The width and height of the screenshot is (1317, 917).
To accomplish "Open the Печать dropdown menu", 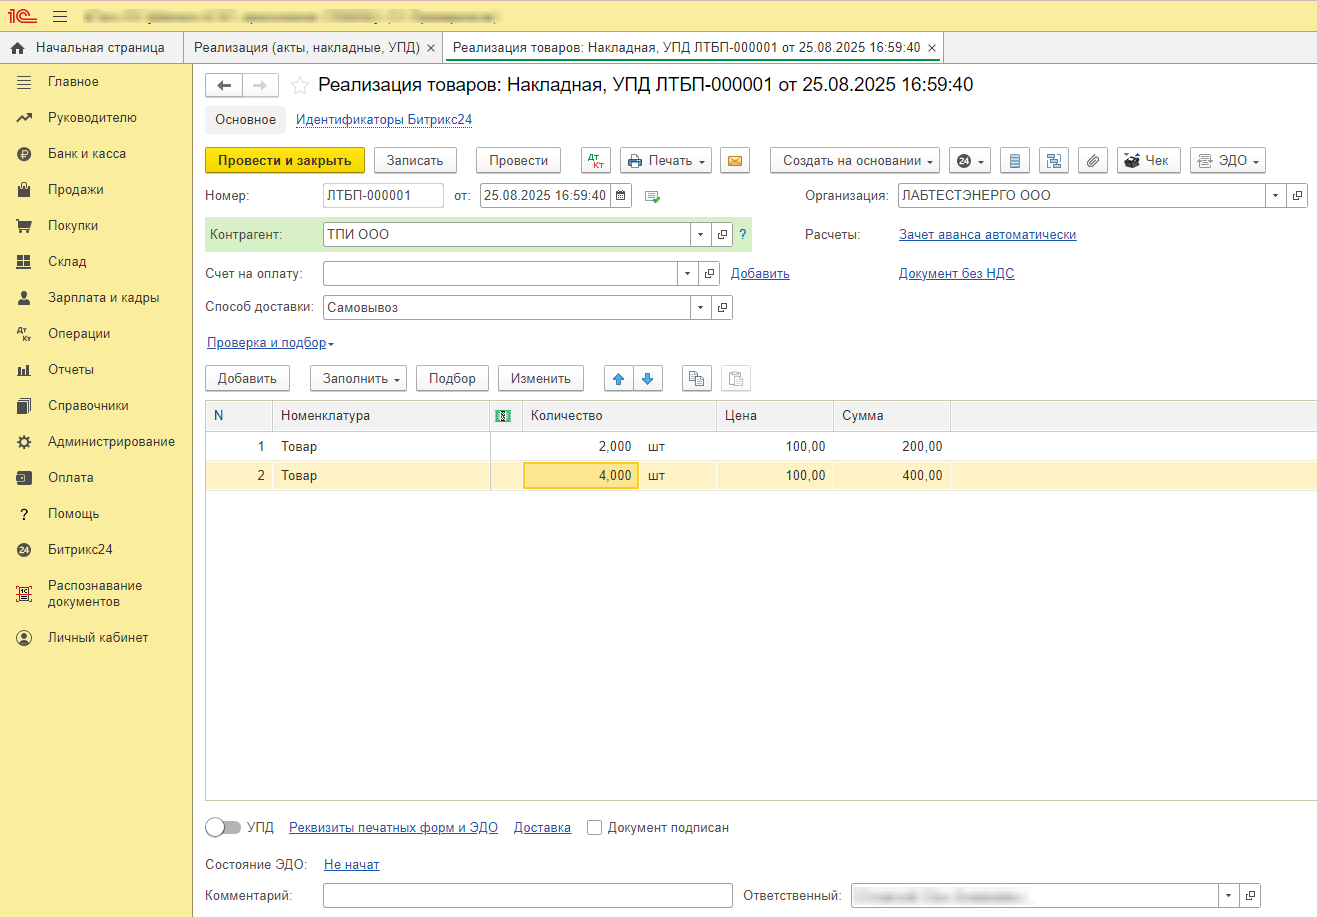I will pos(666,160).
